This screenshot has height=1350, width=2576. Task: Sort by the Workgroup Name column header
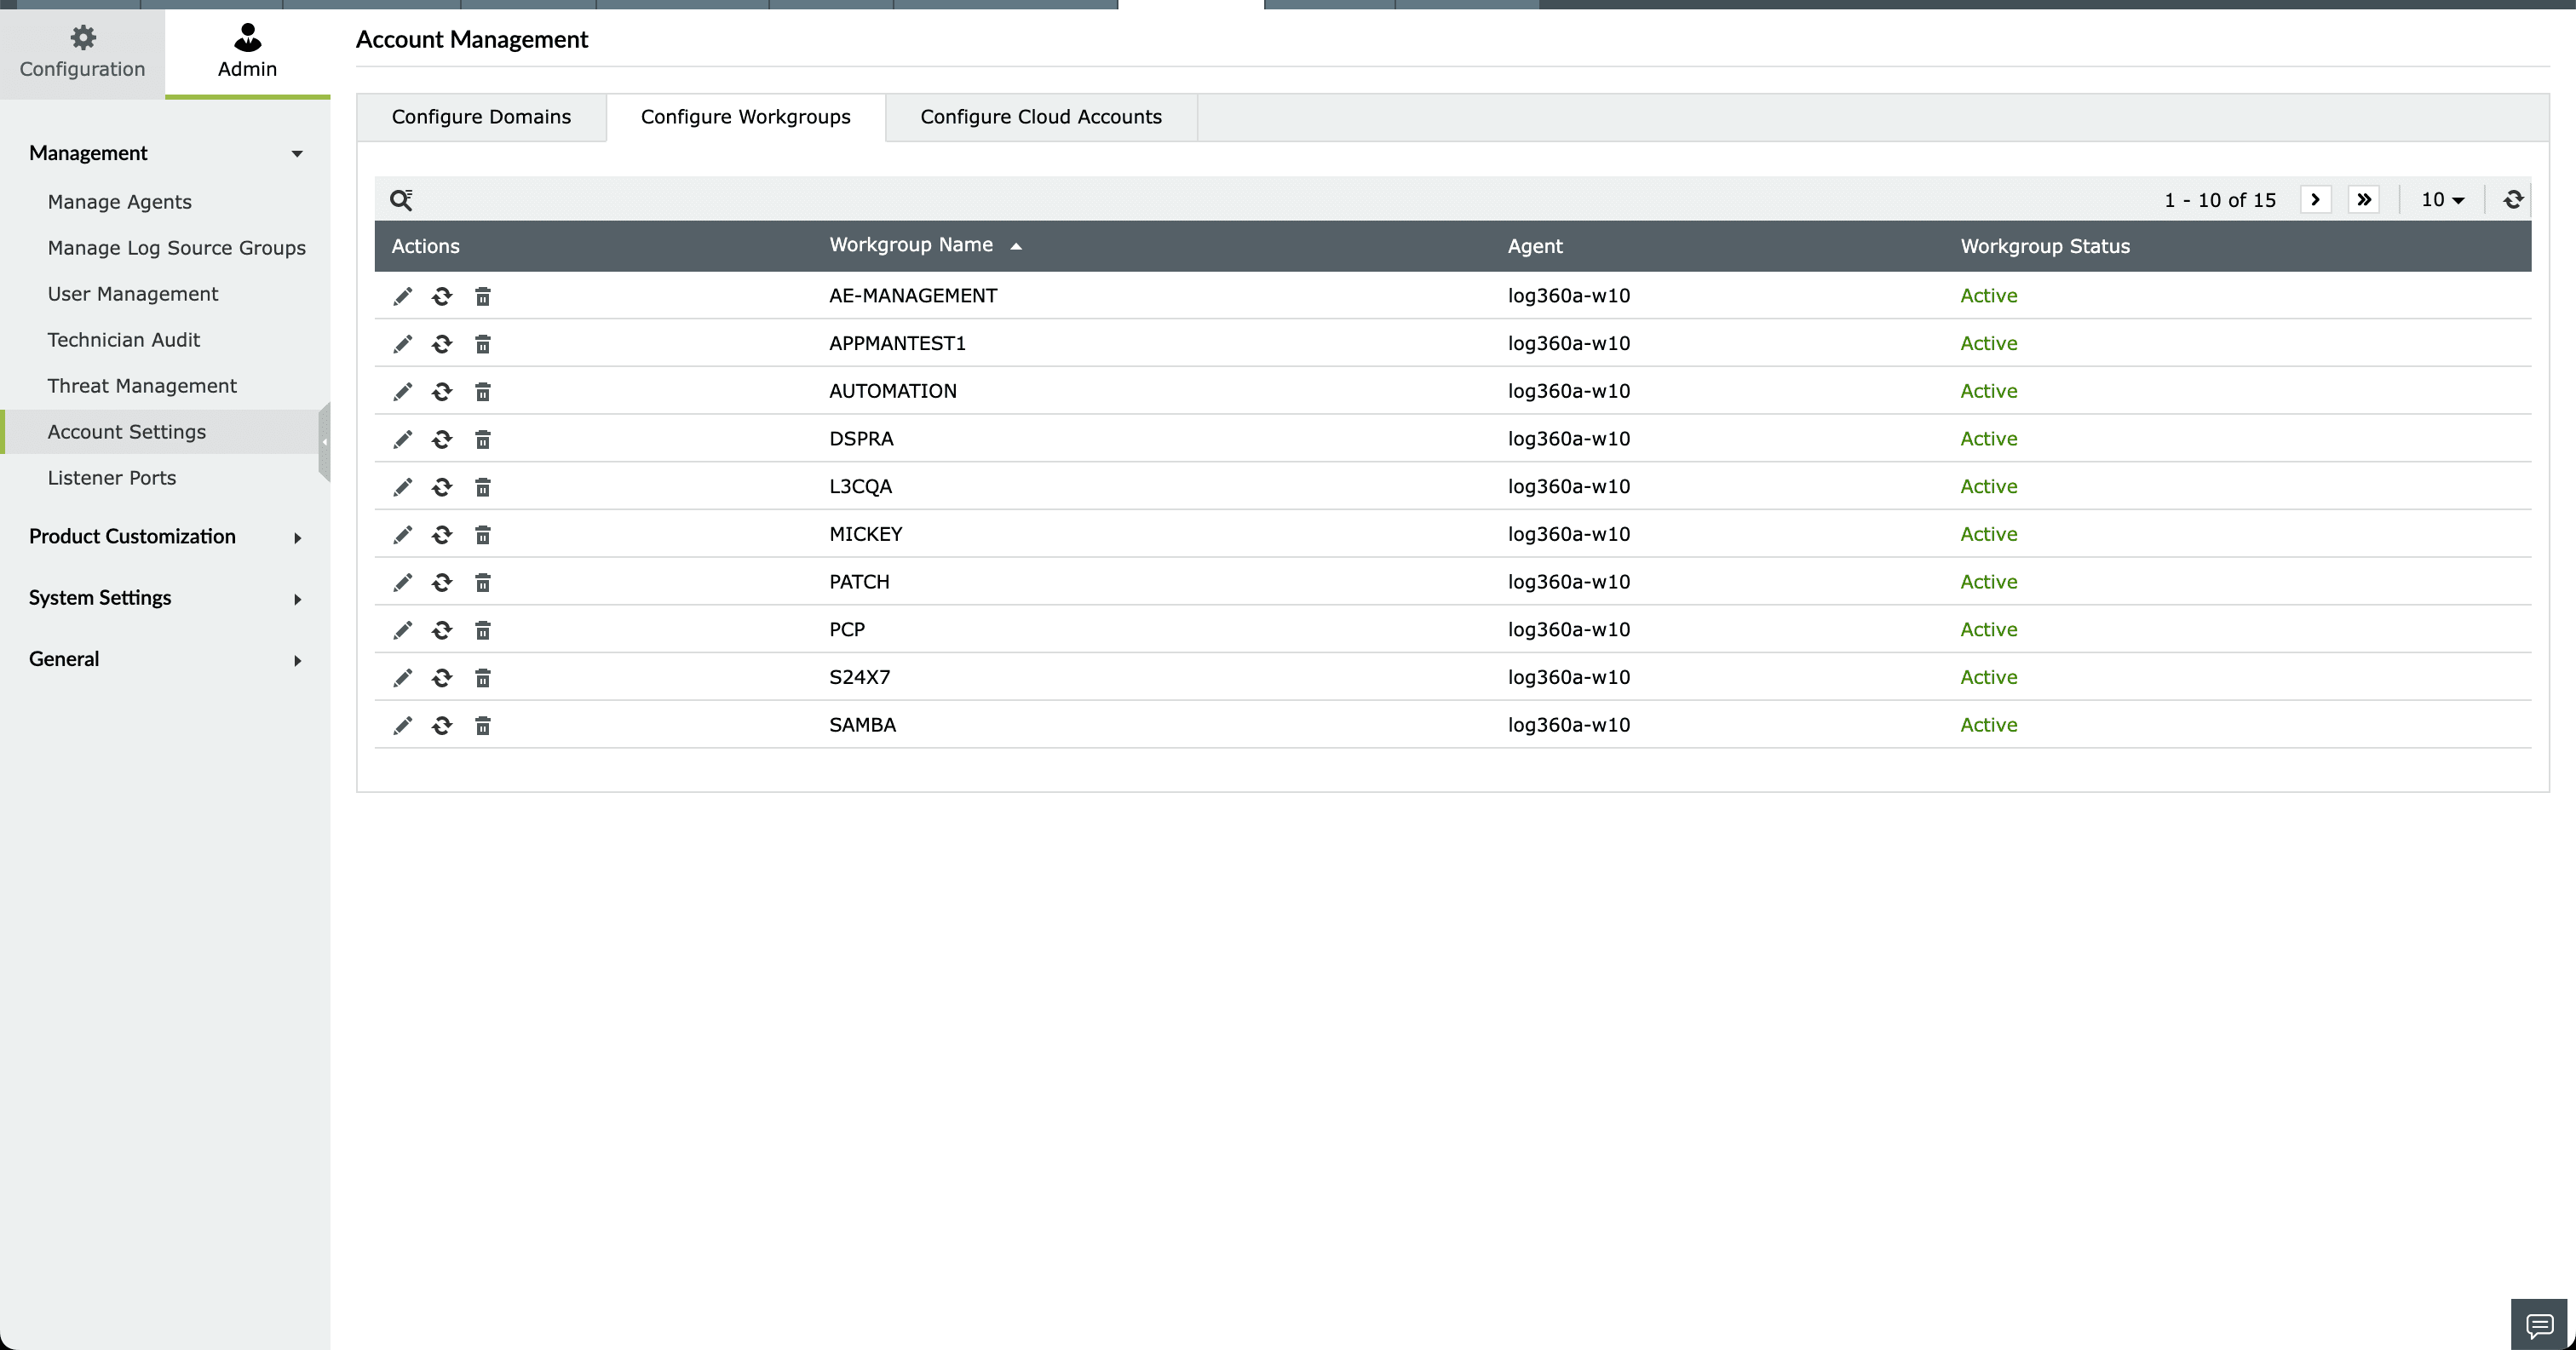[911, 245]
